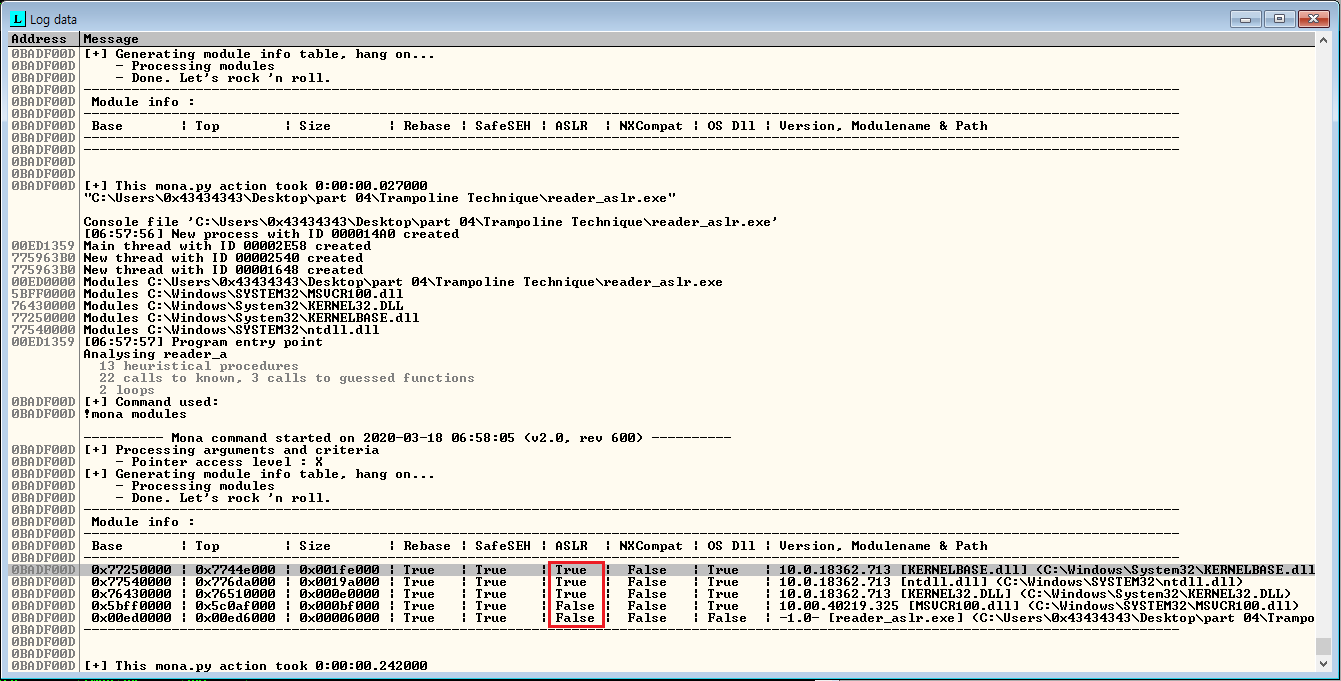The image size is (1341, 681).
Task: Click the Message column header
Action: 697,39
